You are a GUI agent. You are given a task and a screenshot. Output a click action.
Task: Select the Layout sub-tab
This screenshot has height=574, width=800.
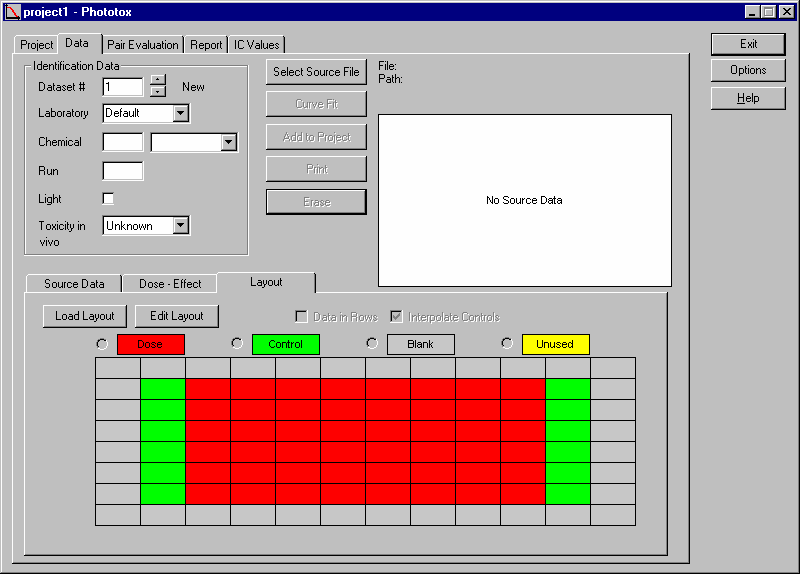(266, 282)
